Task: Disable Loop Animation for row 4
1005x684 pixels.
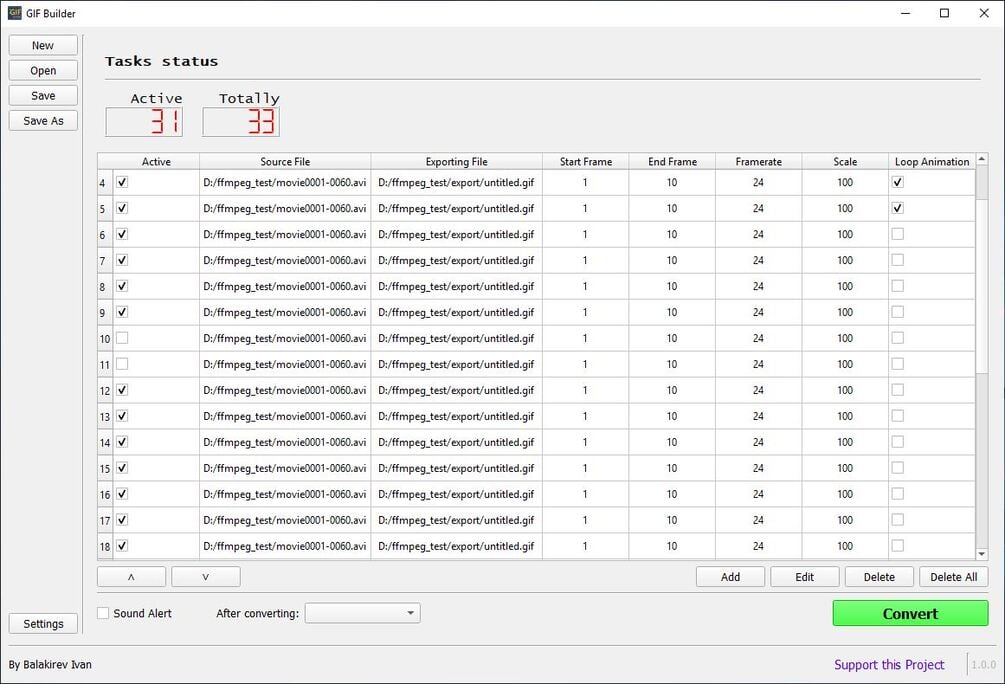Action: [x=897, y=182]
